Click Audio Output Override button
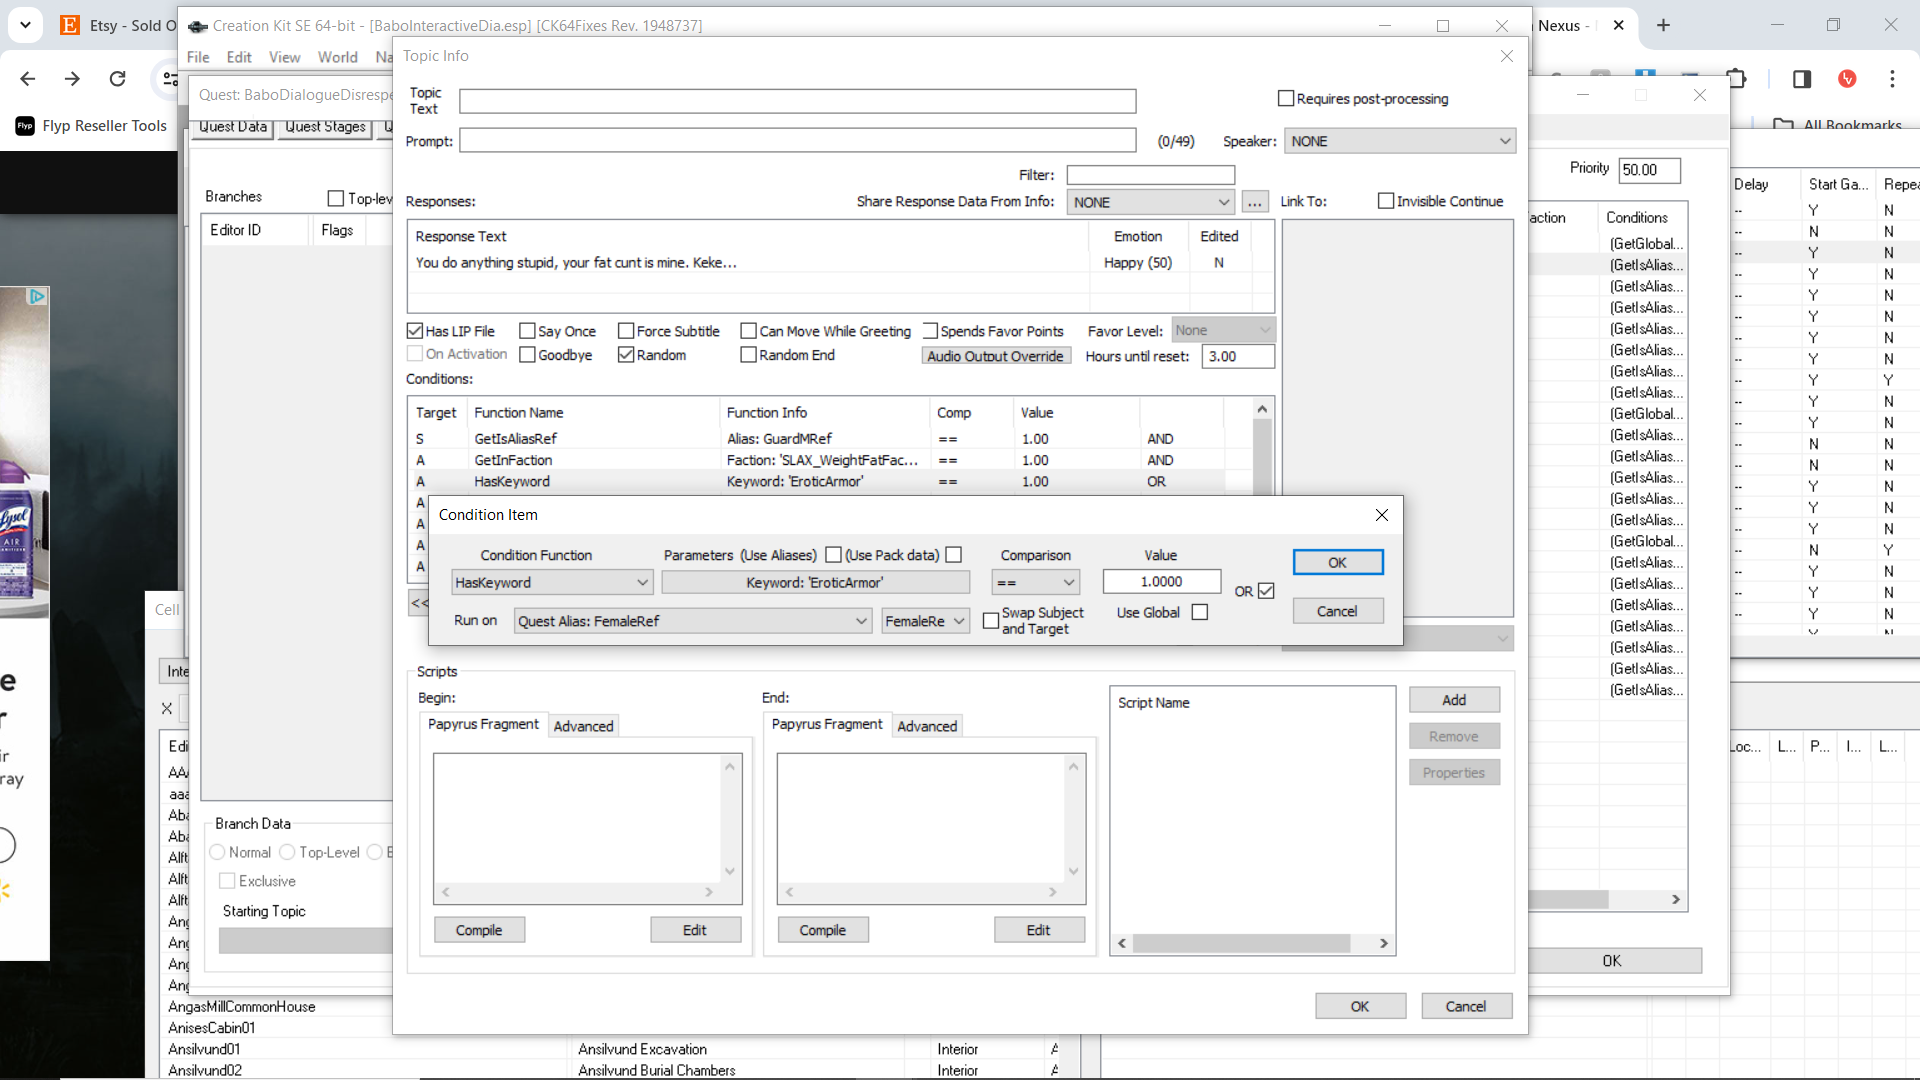The width and height of the screenshot is (1920, 1080). [995, 356]
